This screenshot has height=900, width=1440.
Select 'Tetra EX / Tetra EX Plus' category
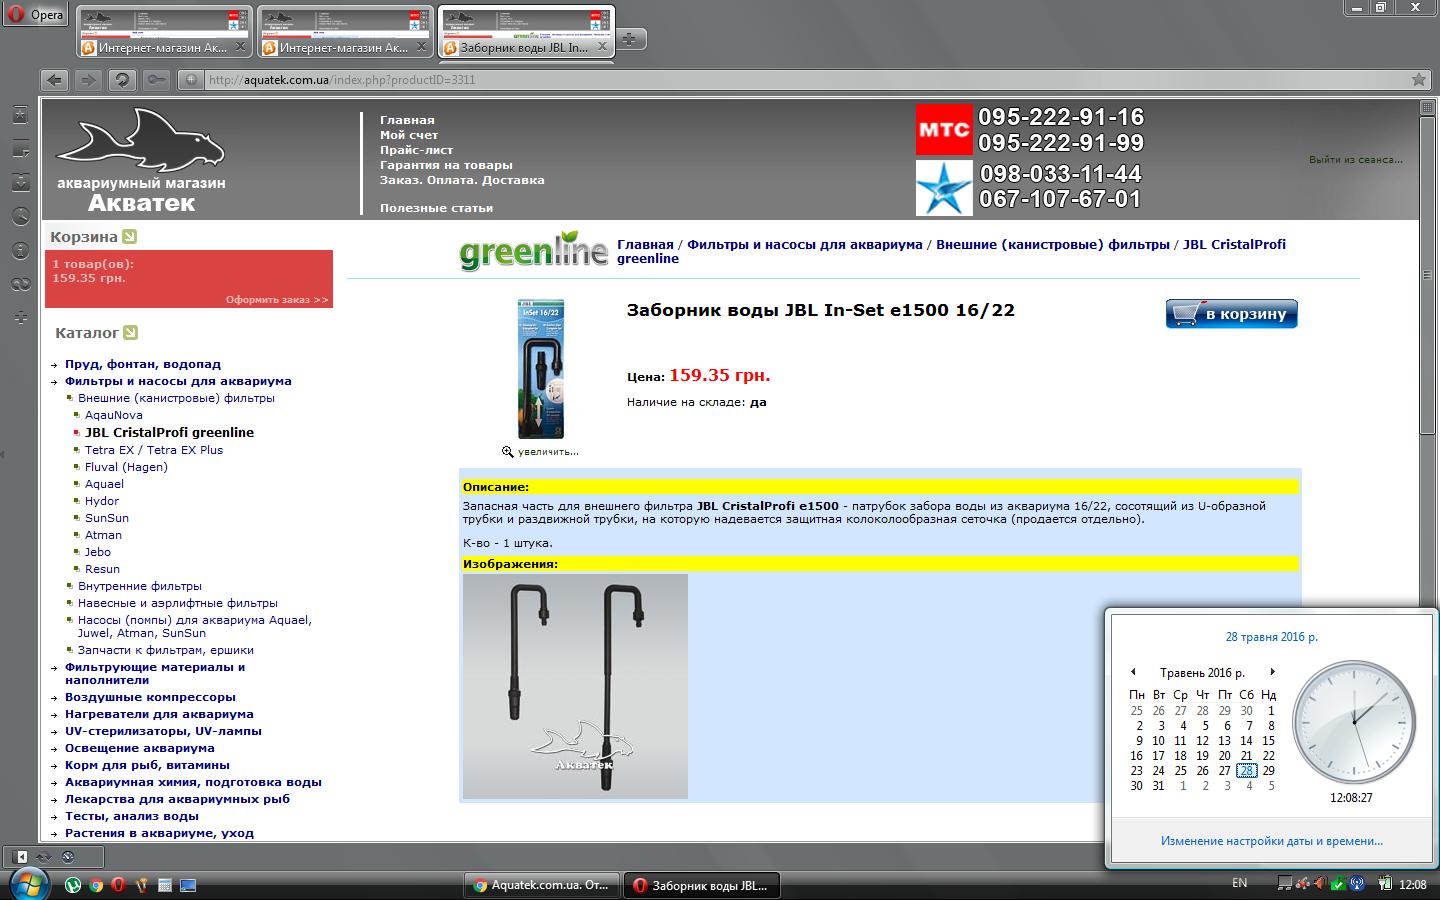[154, 450]
